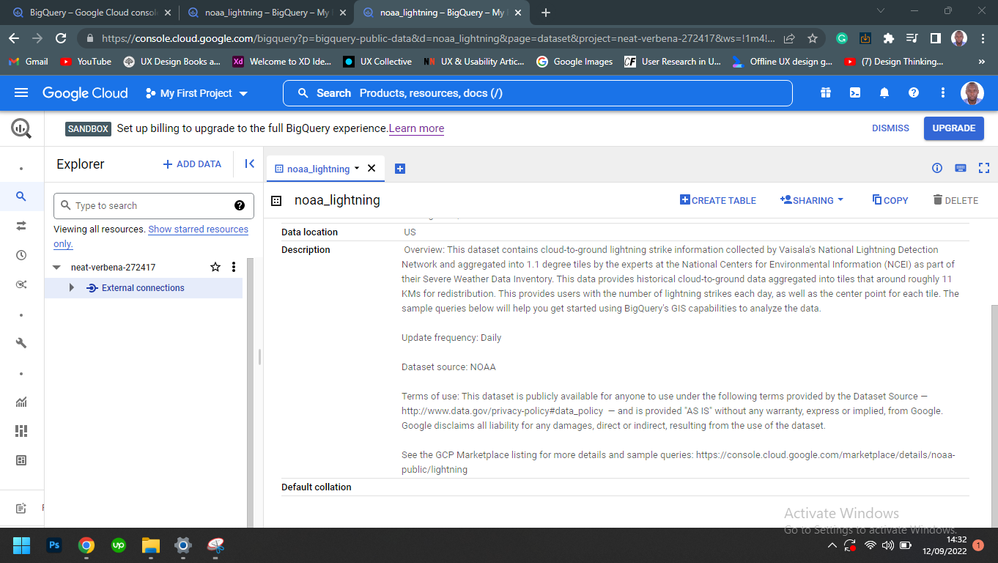Screen dimensions: 998x563
Task: Close the noaa_lightning tab
Action: (x=372, y=169)
